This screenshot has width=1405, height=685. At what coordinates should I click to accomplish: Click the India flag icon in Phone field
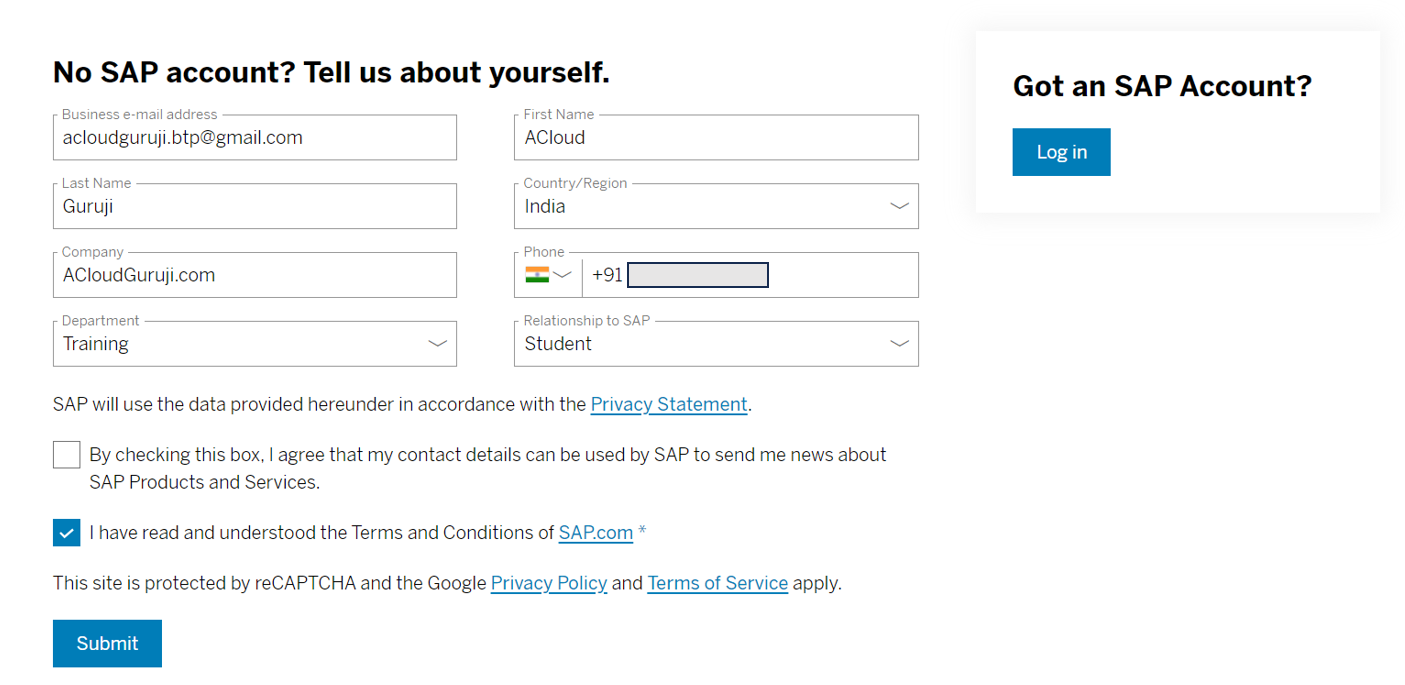pos(537,275)
